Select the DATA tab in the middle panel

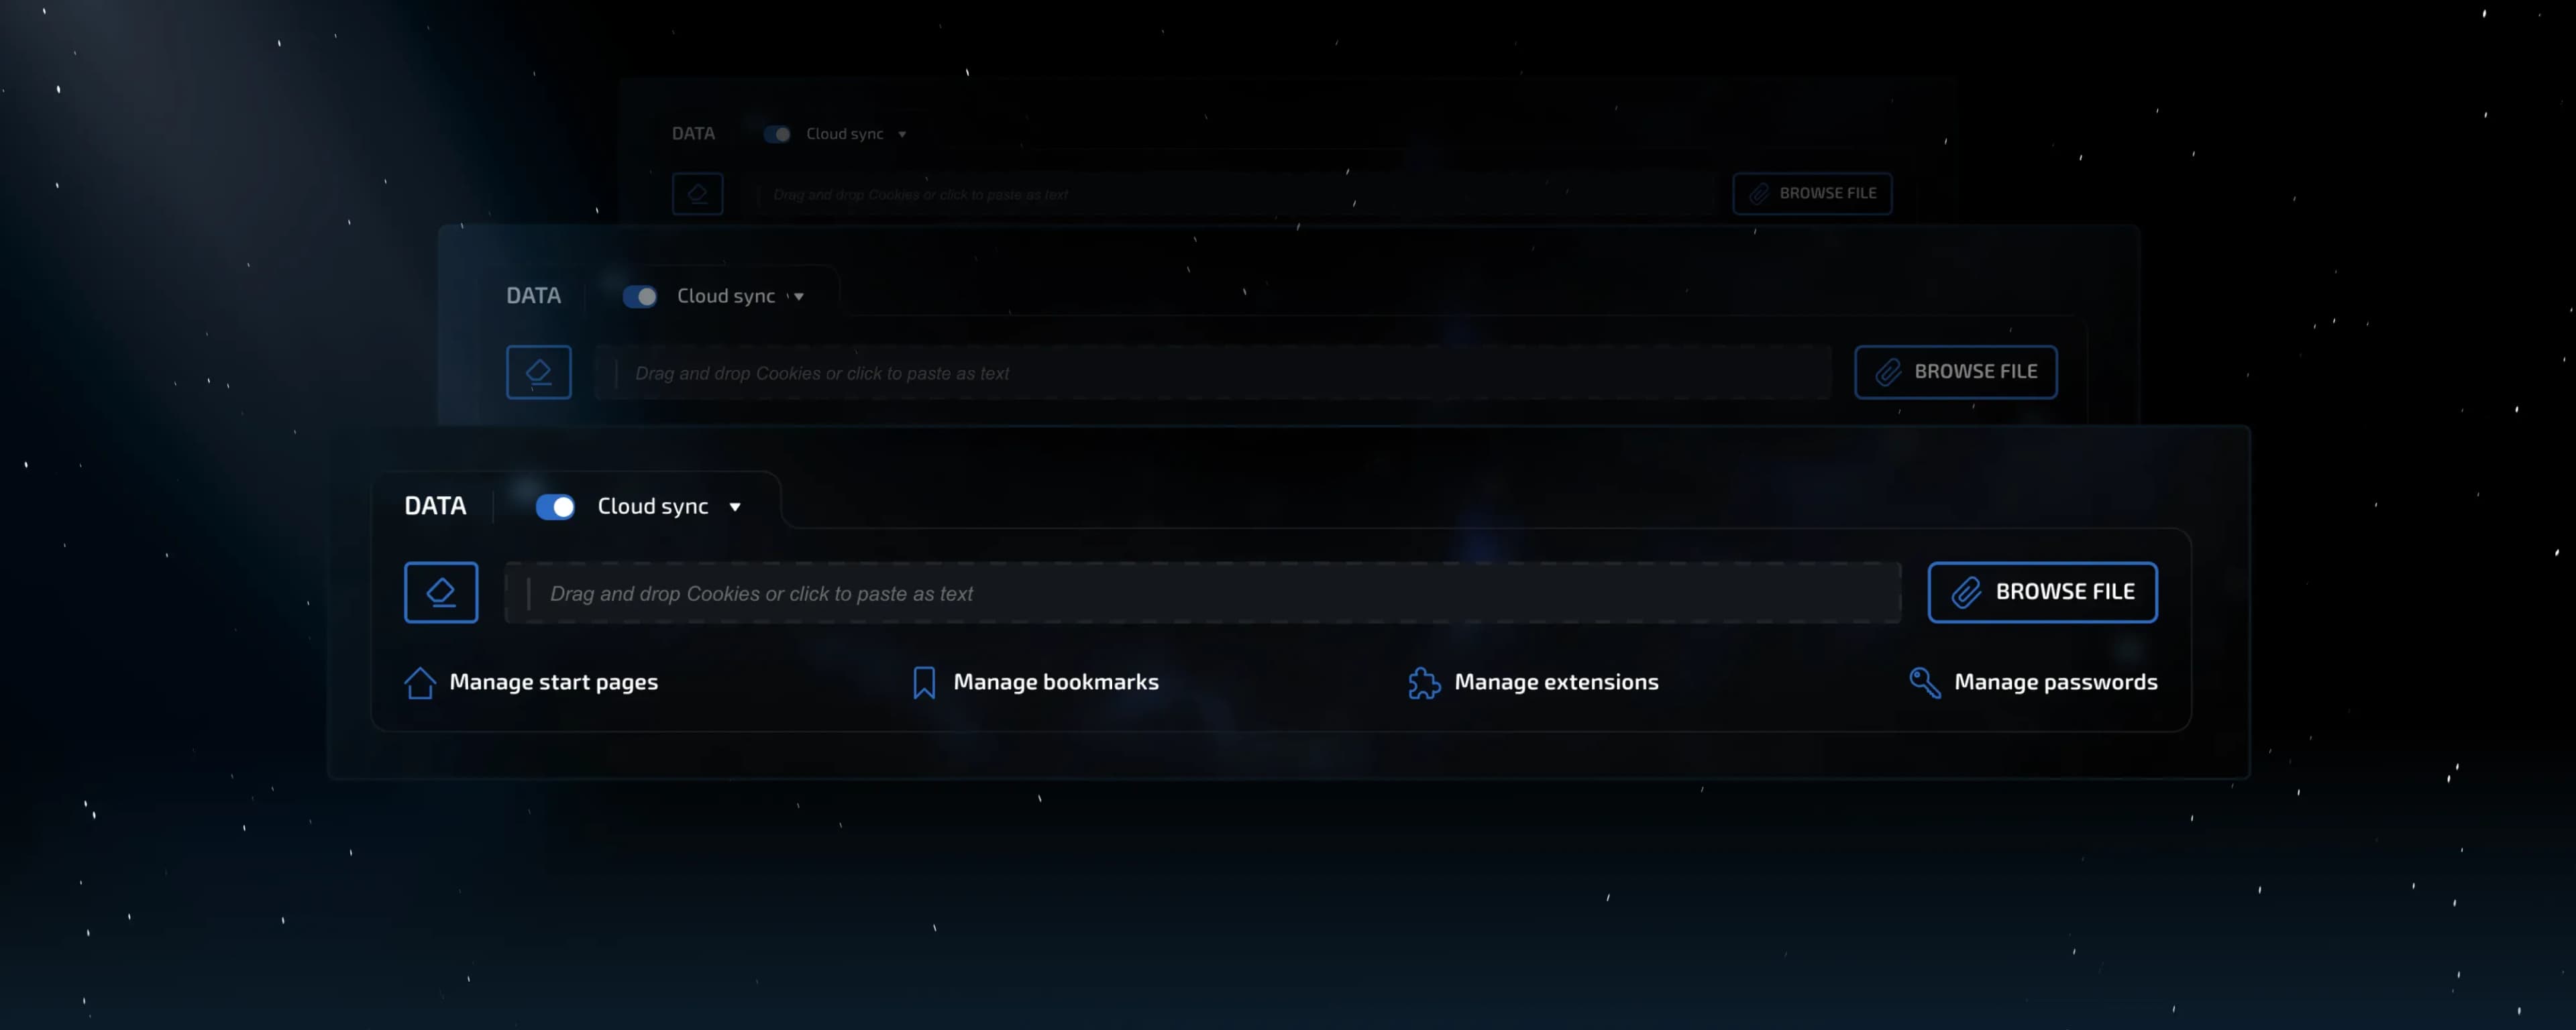(533, 296)
